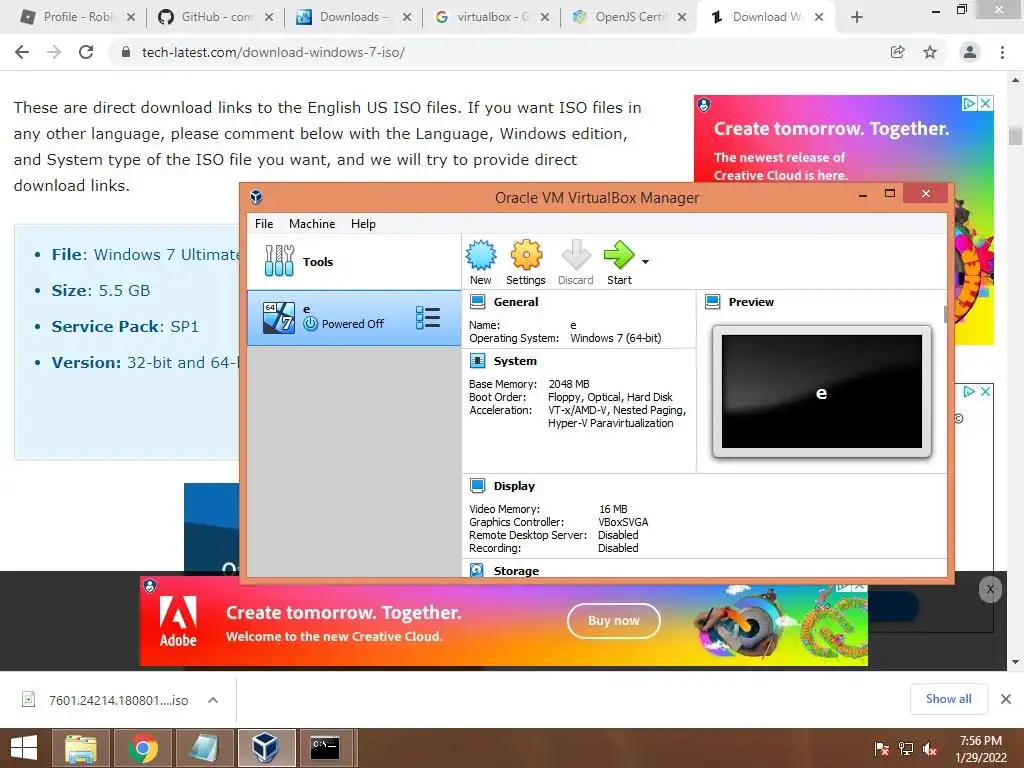Open the System section header

pos(515,360)
